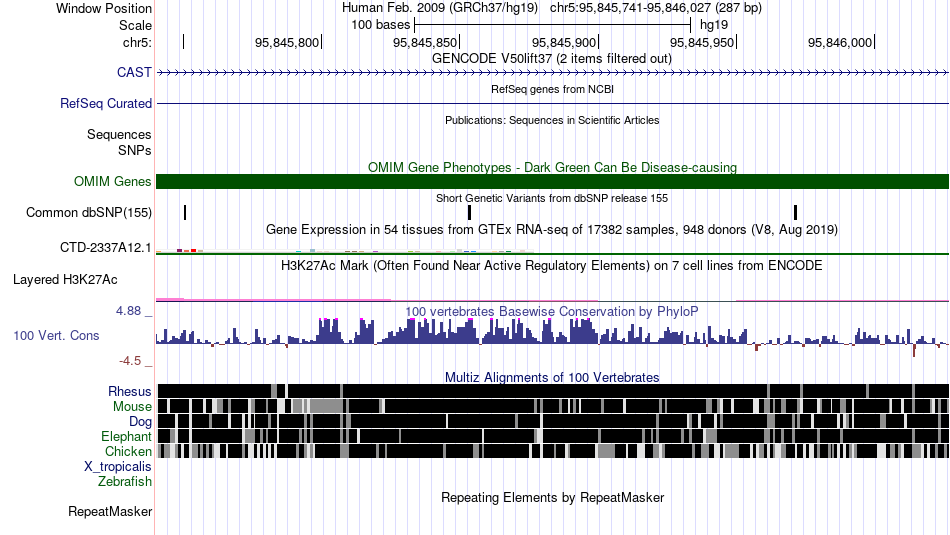Screen dimensions: 950x535
Task: Click the 95,845,800 ruler position
Action: (287, 42)
